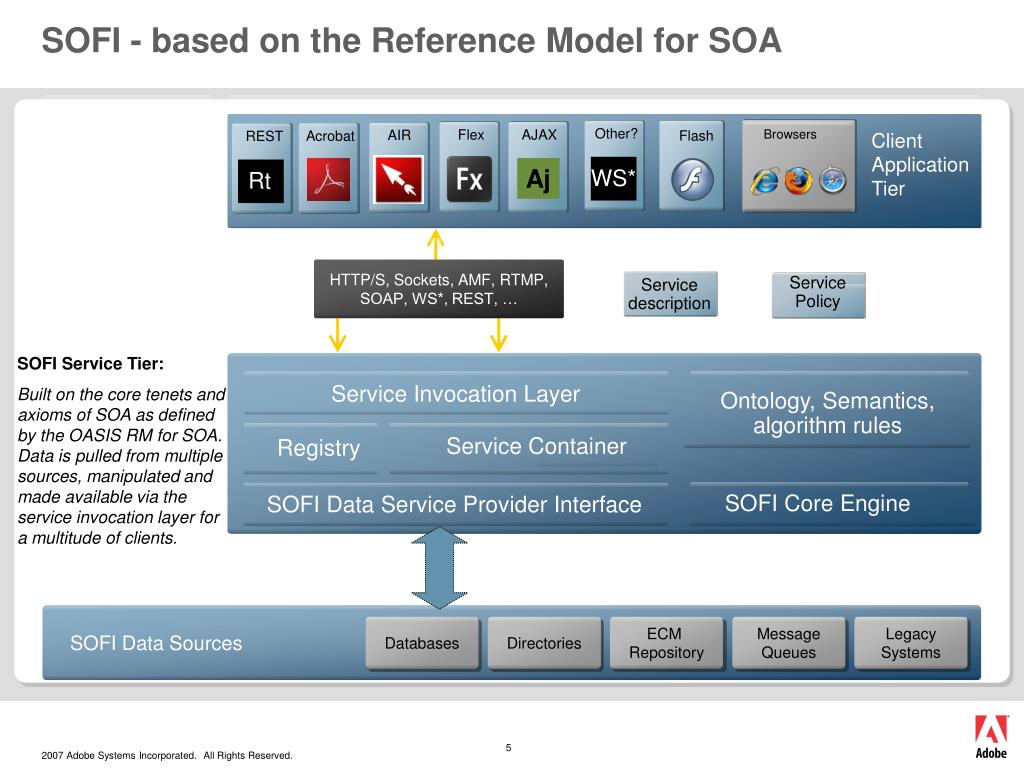Click the Flash player icon
Image resolution: width=1024 pixels, height=768 pixels.
coord(692,179)
